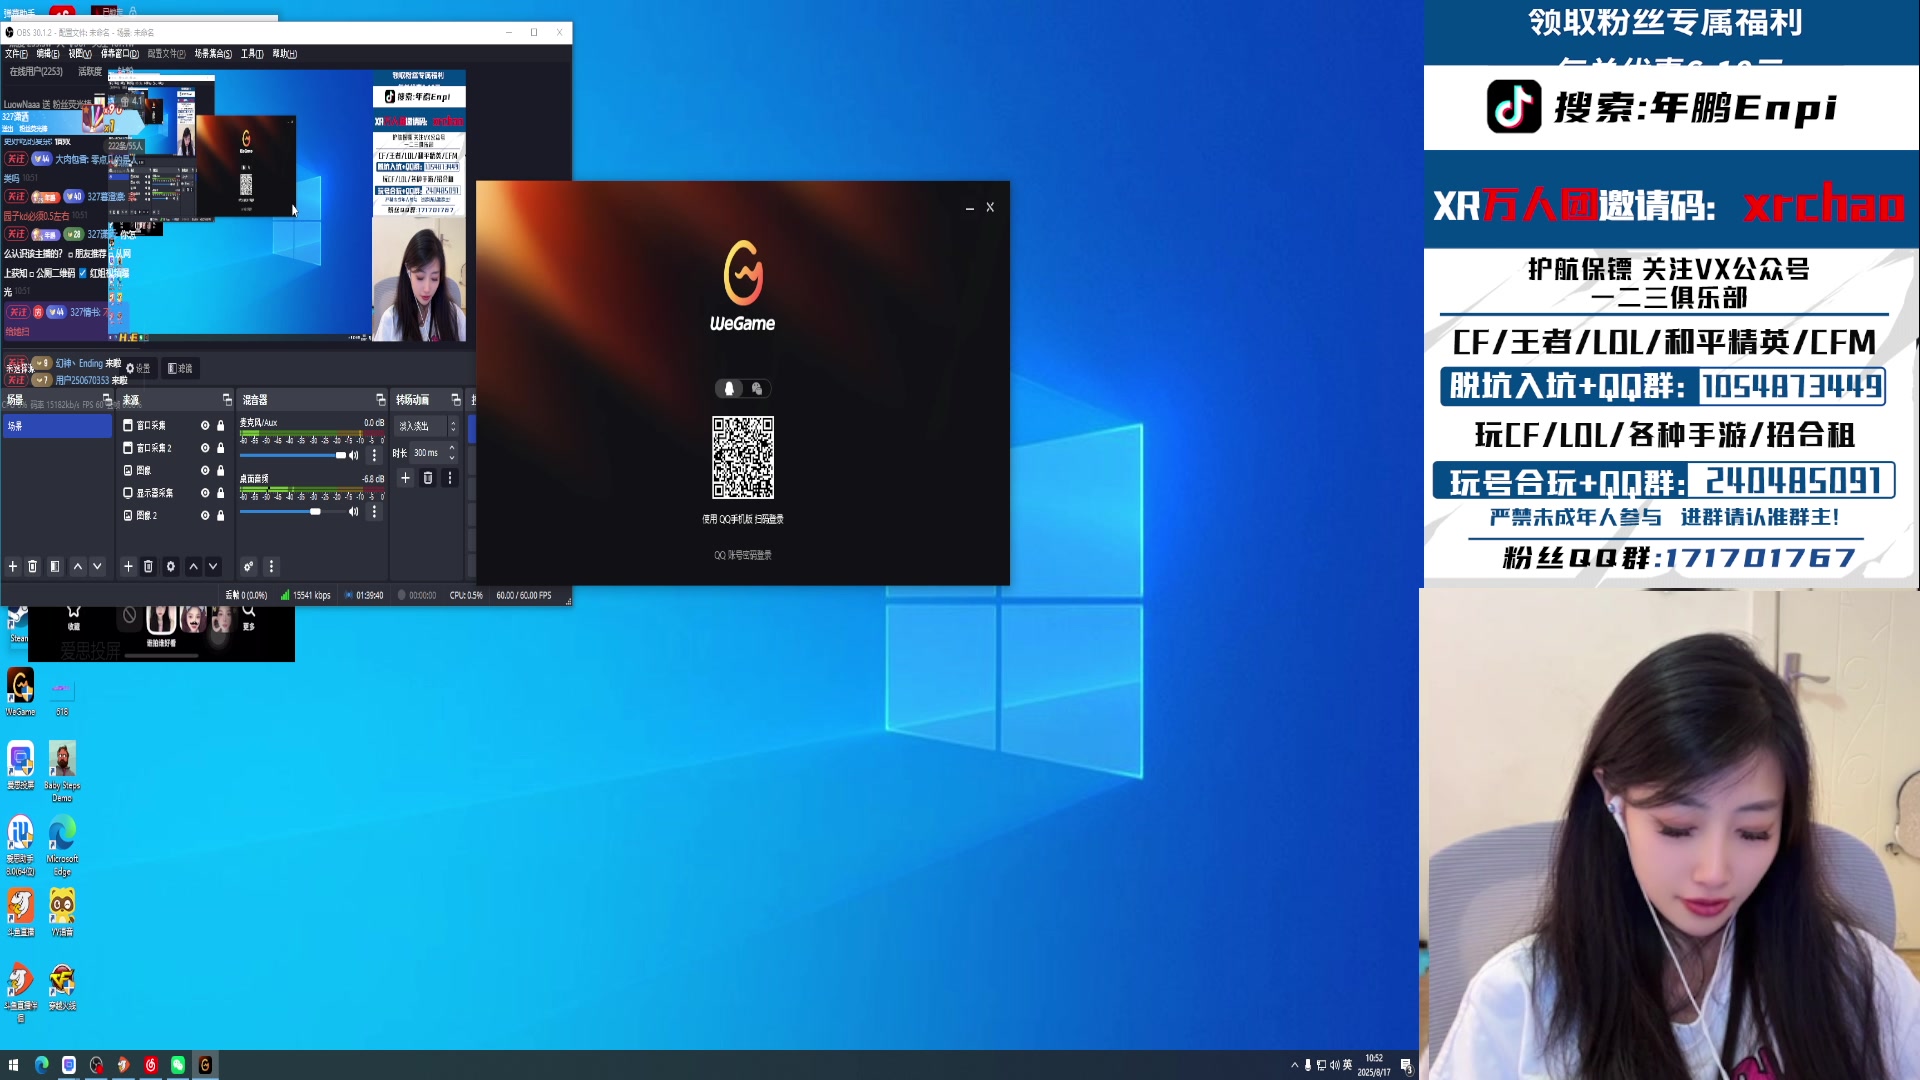Open audio mixer menu dots at panel bottom
The height and width of the screenshot is (1080, 1920).
click(271, 566)
